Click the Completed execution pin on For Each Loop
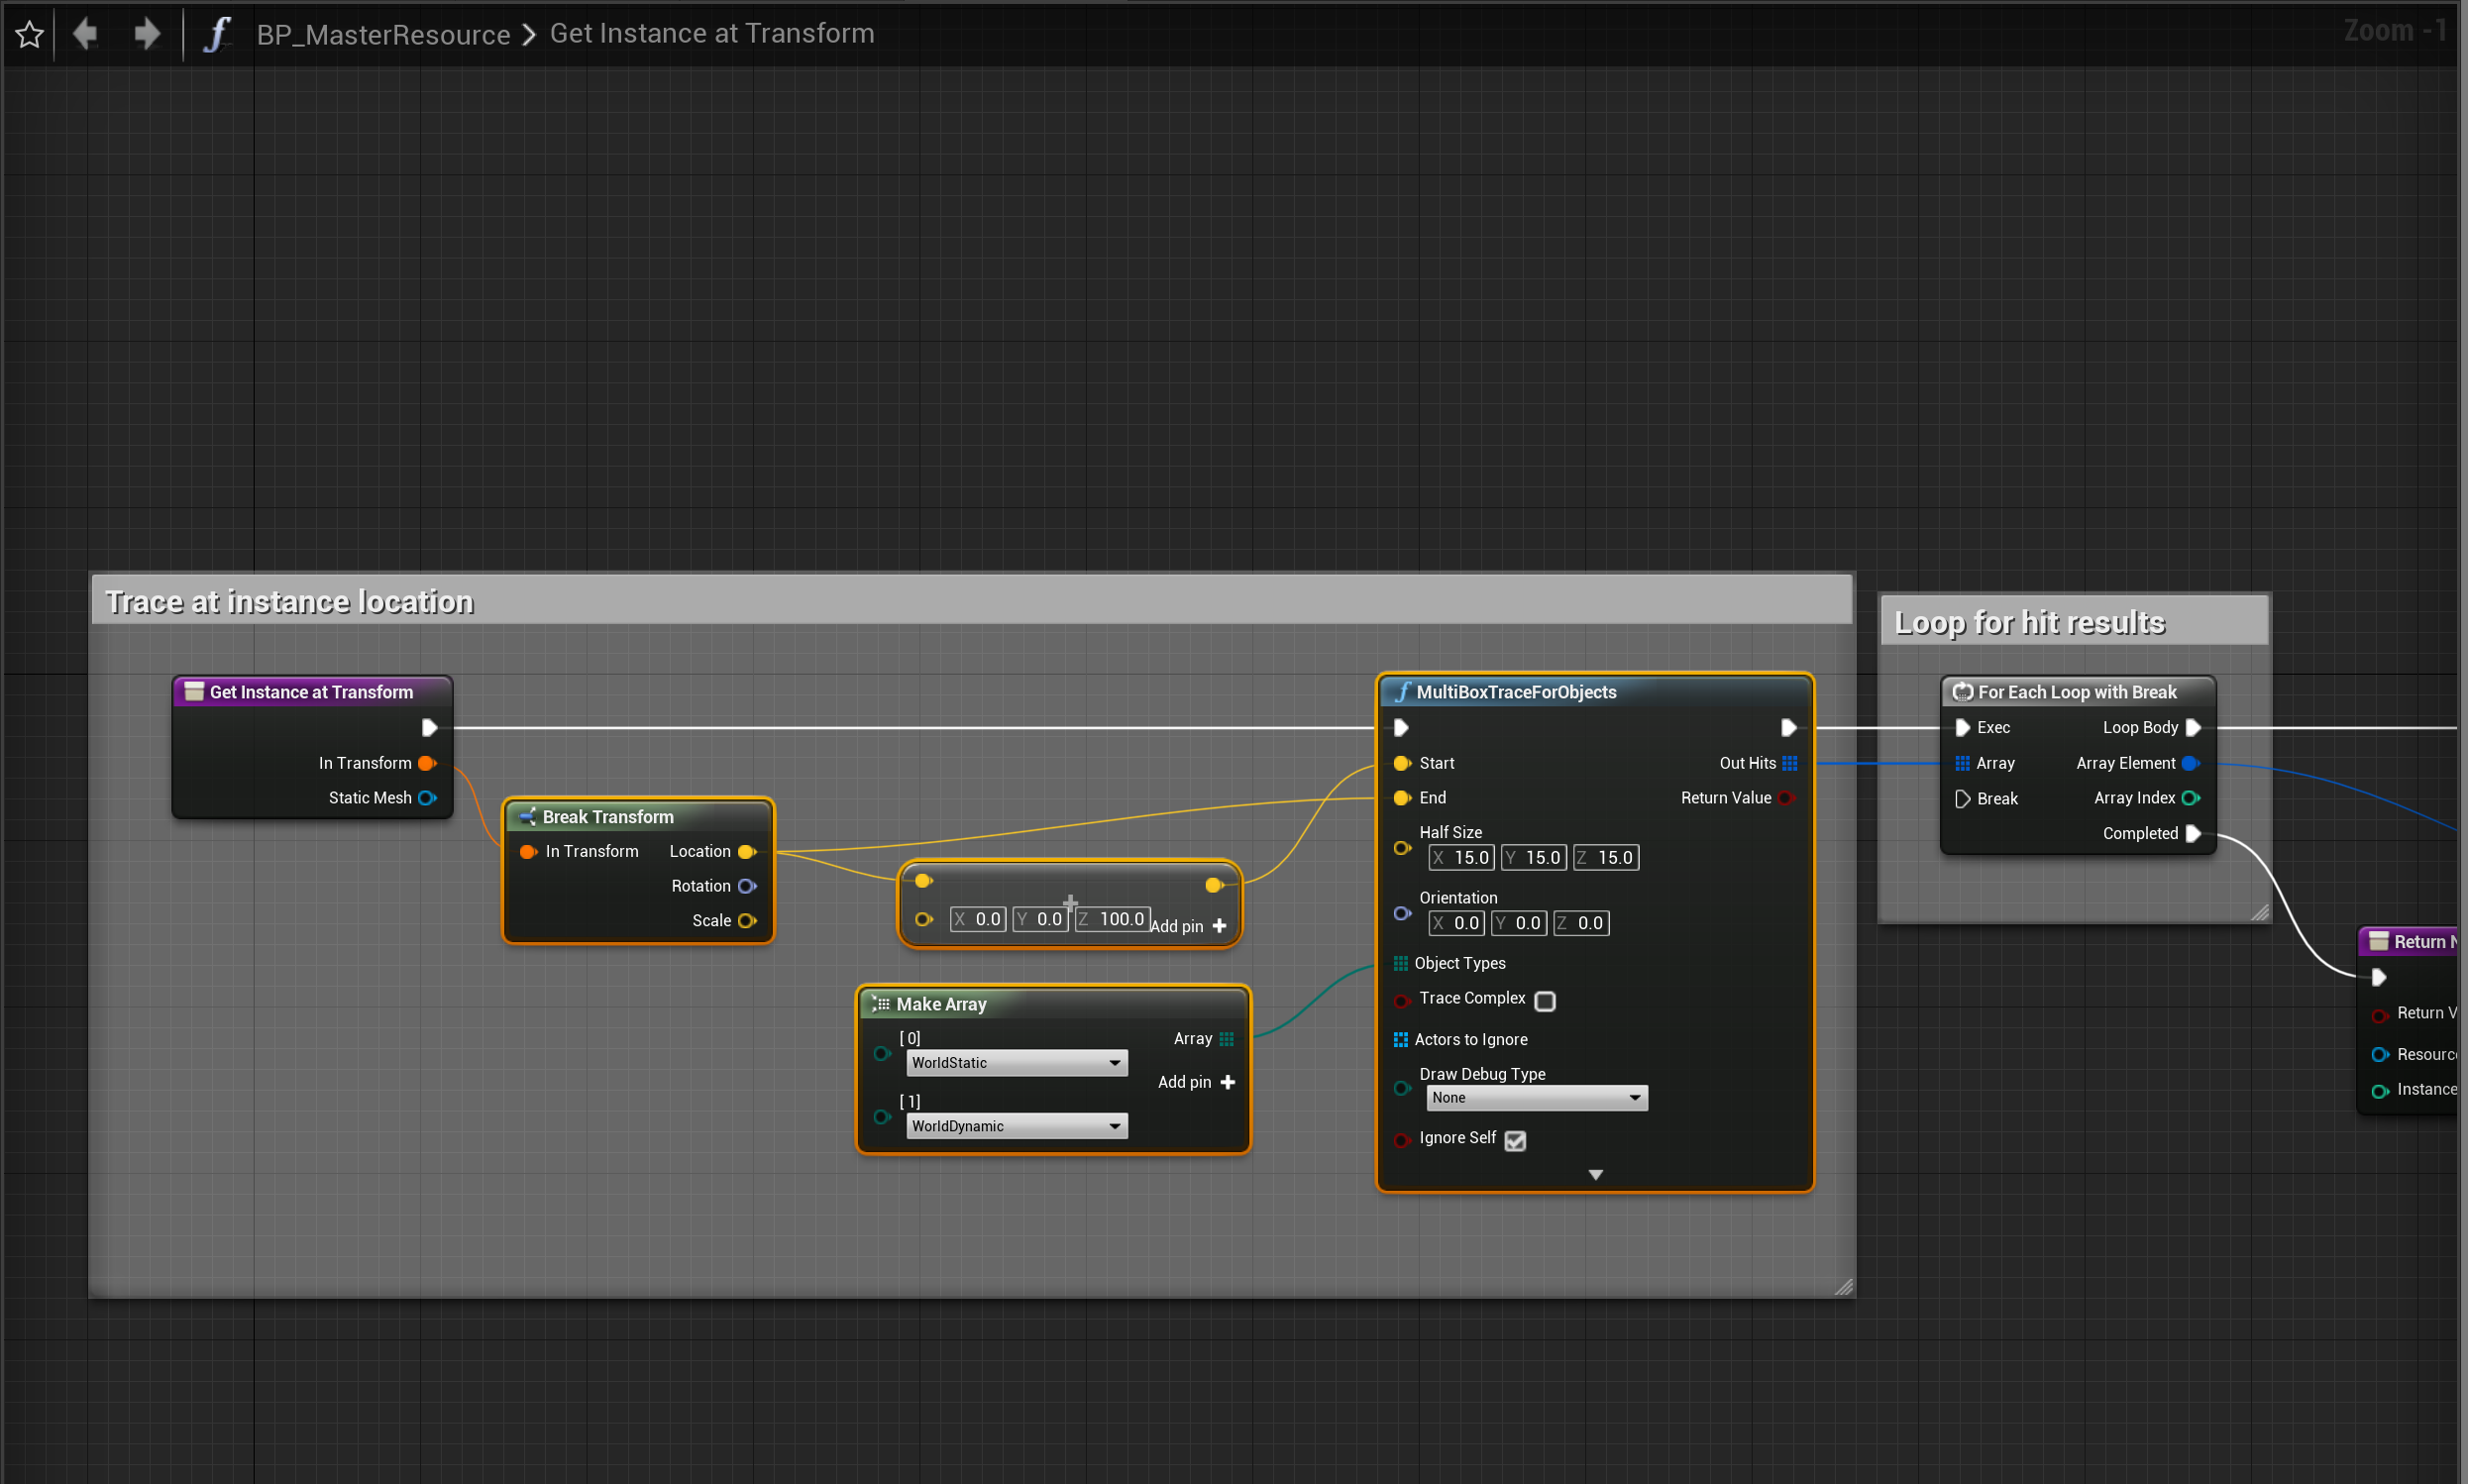This screenshot has height=1484, width=2468. point(2193,834)
